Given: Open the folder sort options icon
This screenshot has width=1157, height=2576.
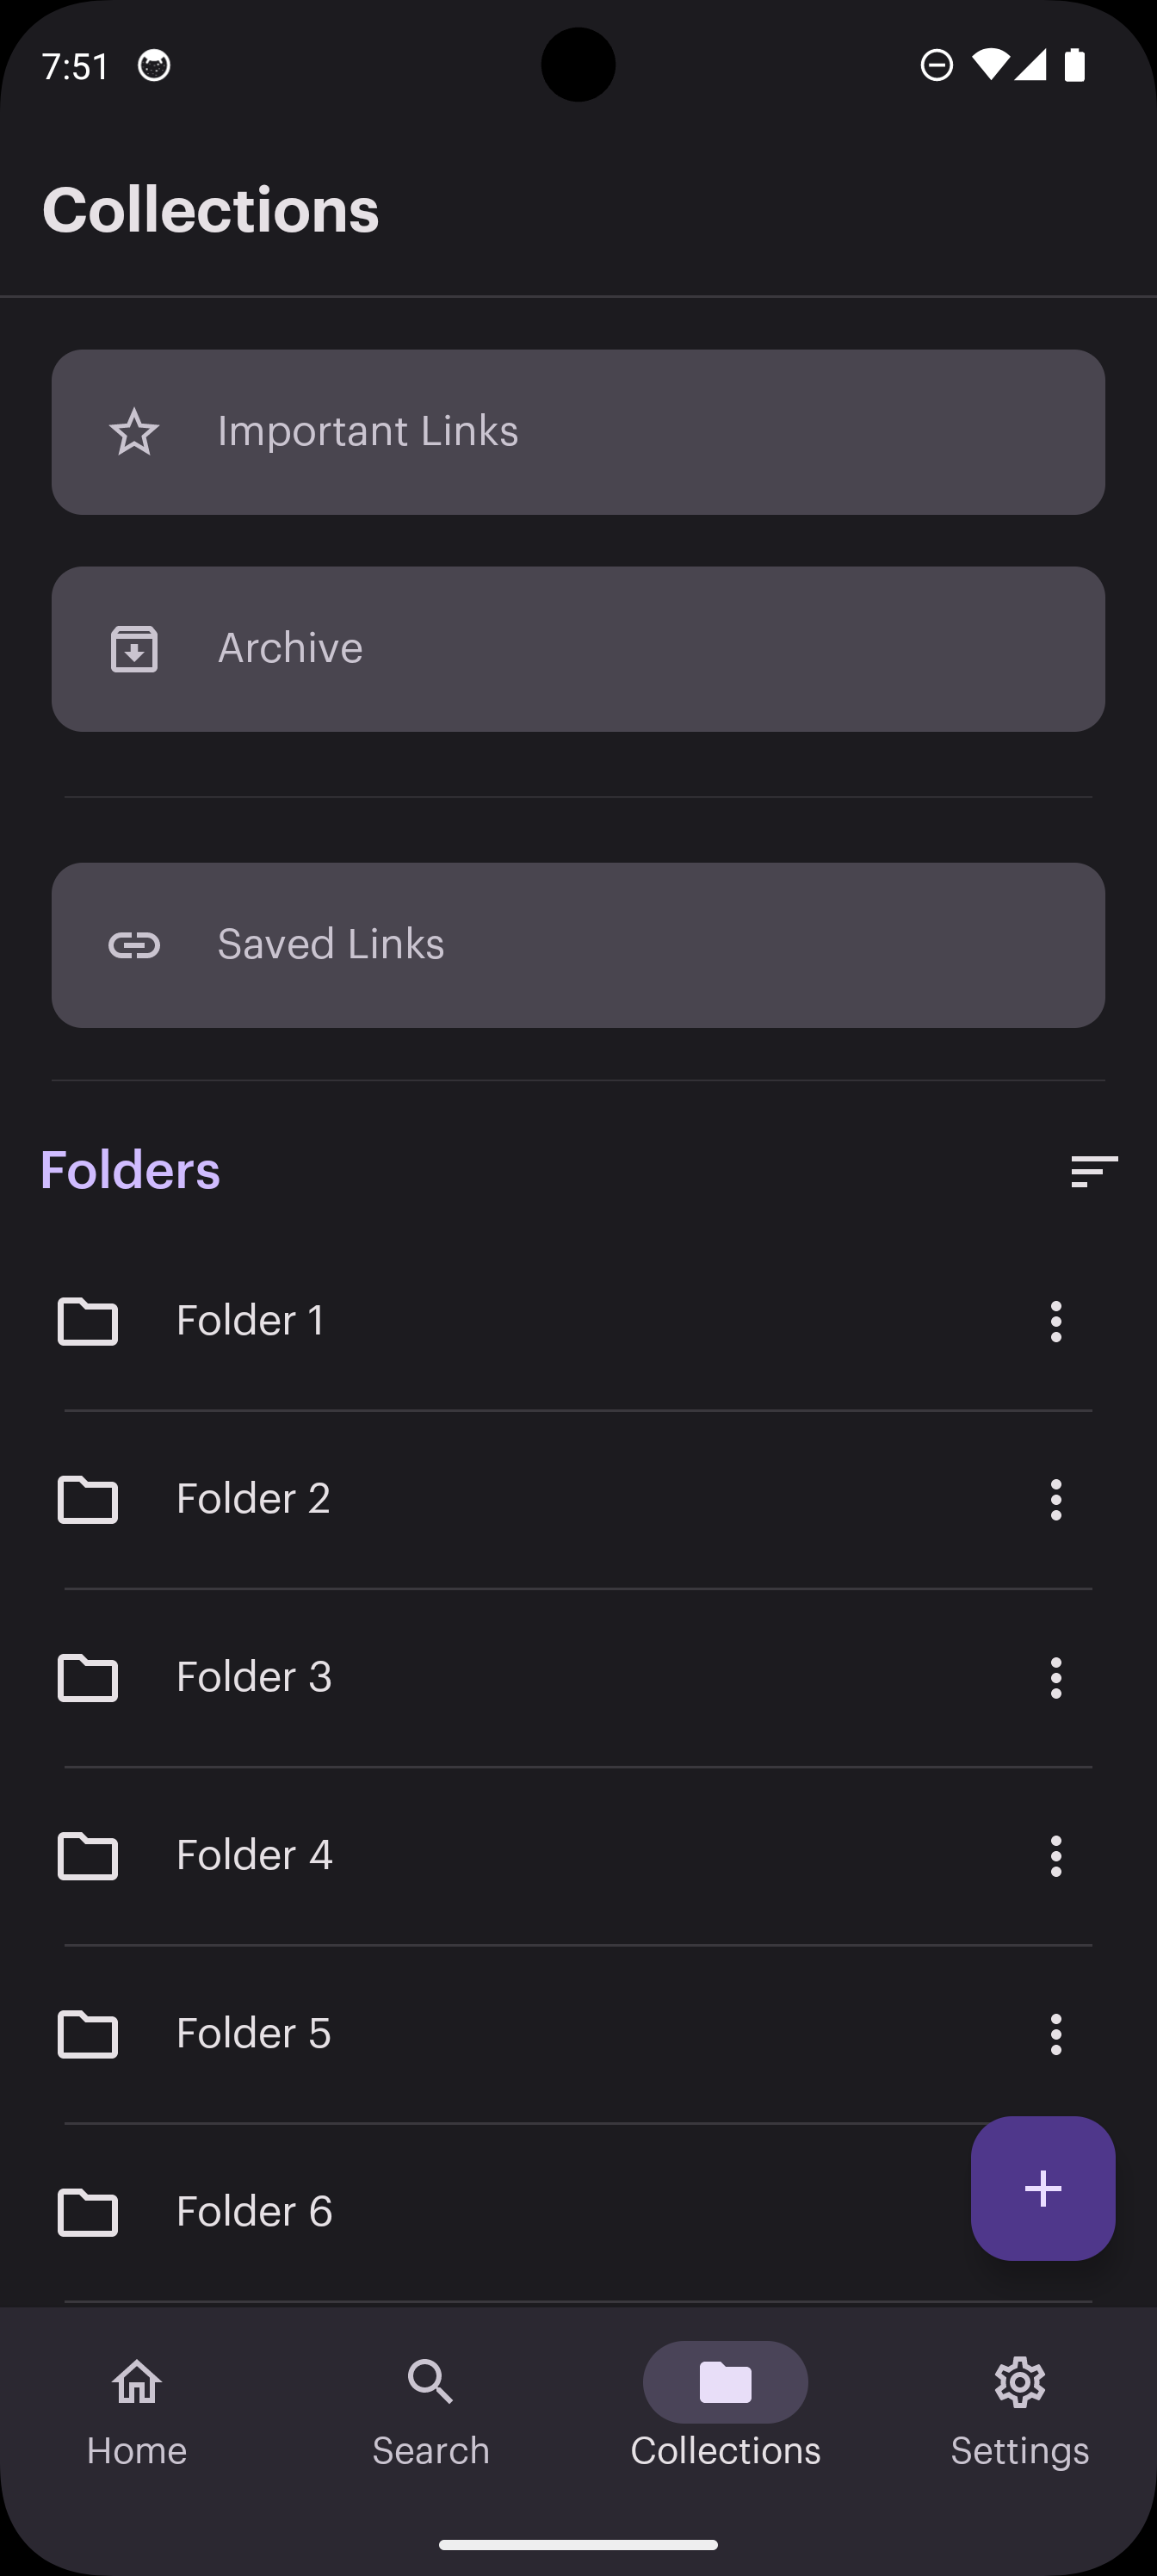Looking at the screenshot, I should pos(1093,1171).
